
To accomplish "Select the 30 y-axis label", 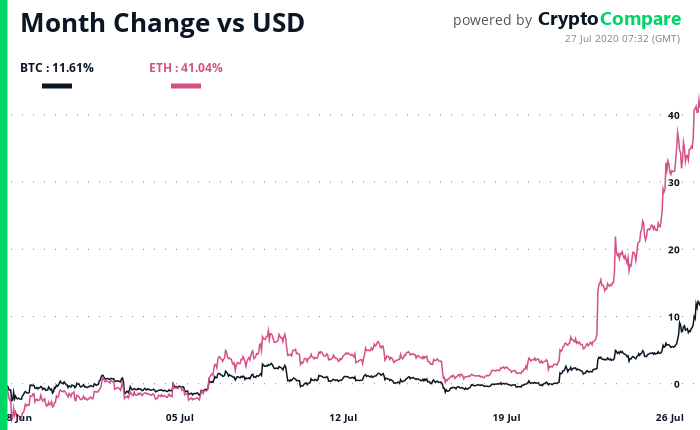I will (674, 183).
